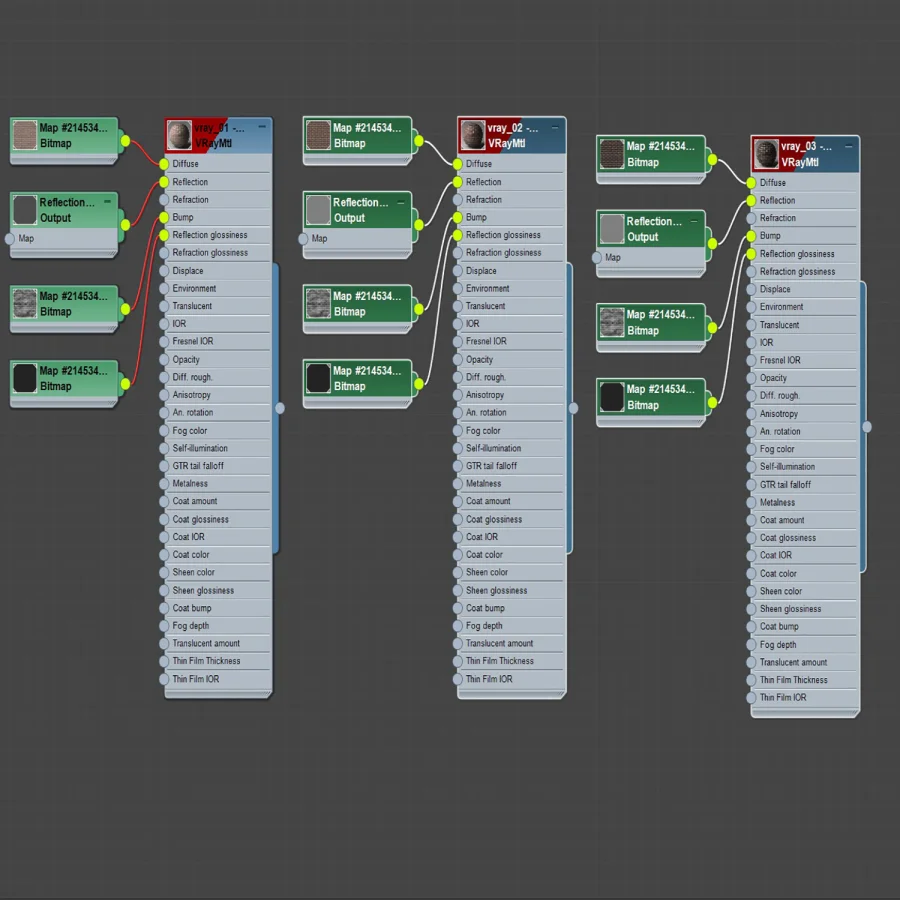Collapse the vray_01 VRayMtl node with minus
This screenshot has width=900, height=900.
click(262, 127)
